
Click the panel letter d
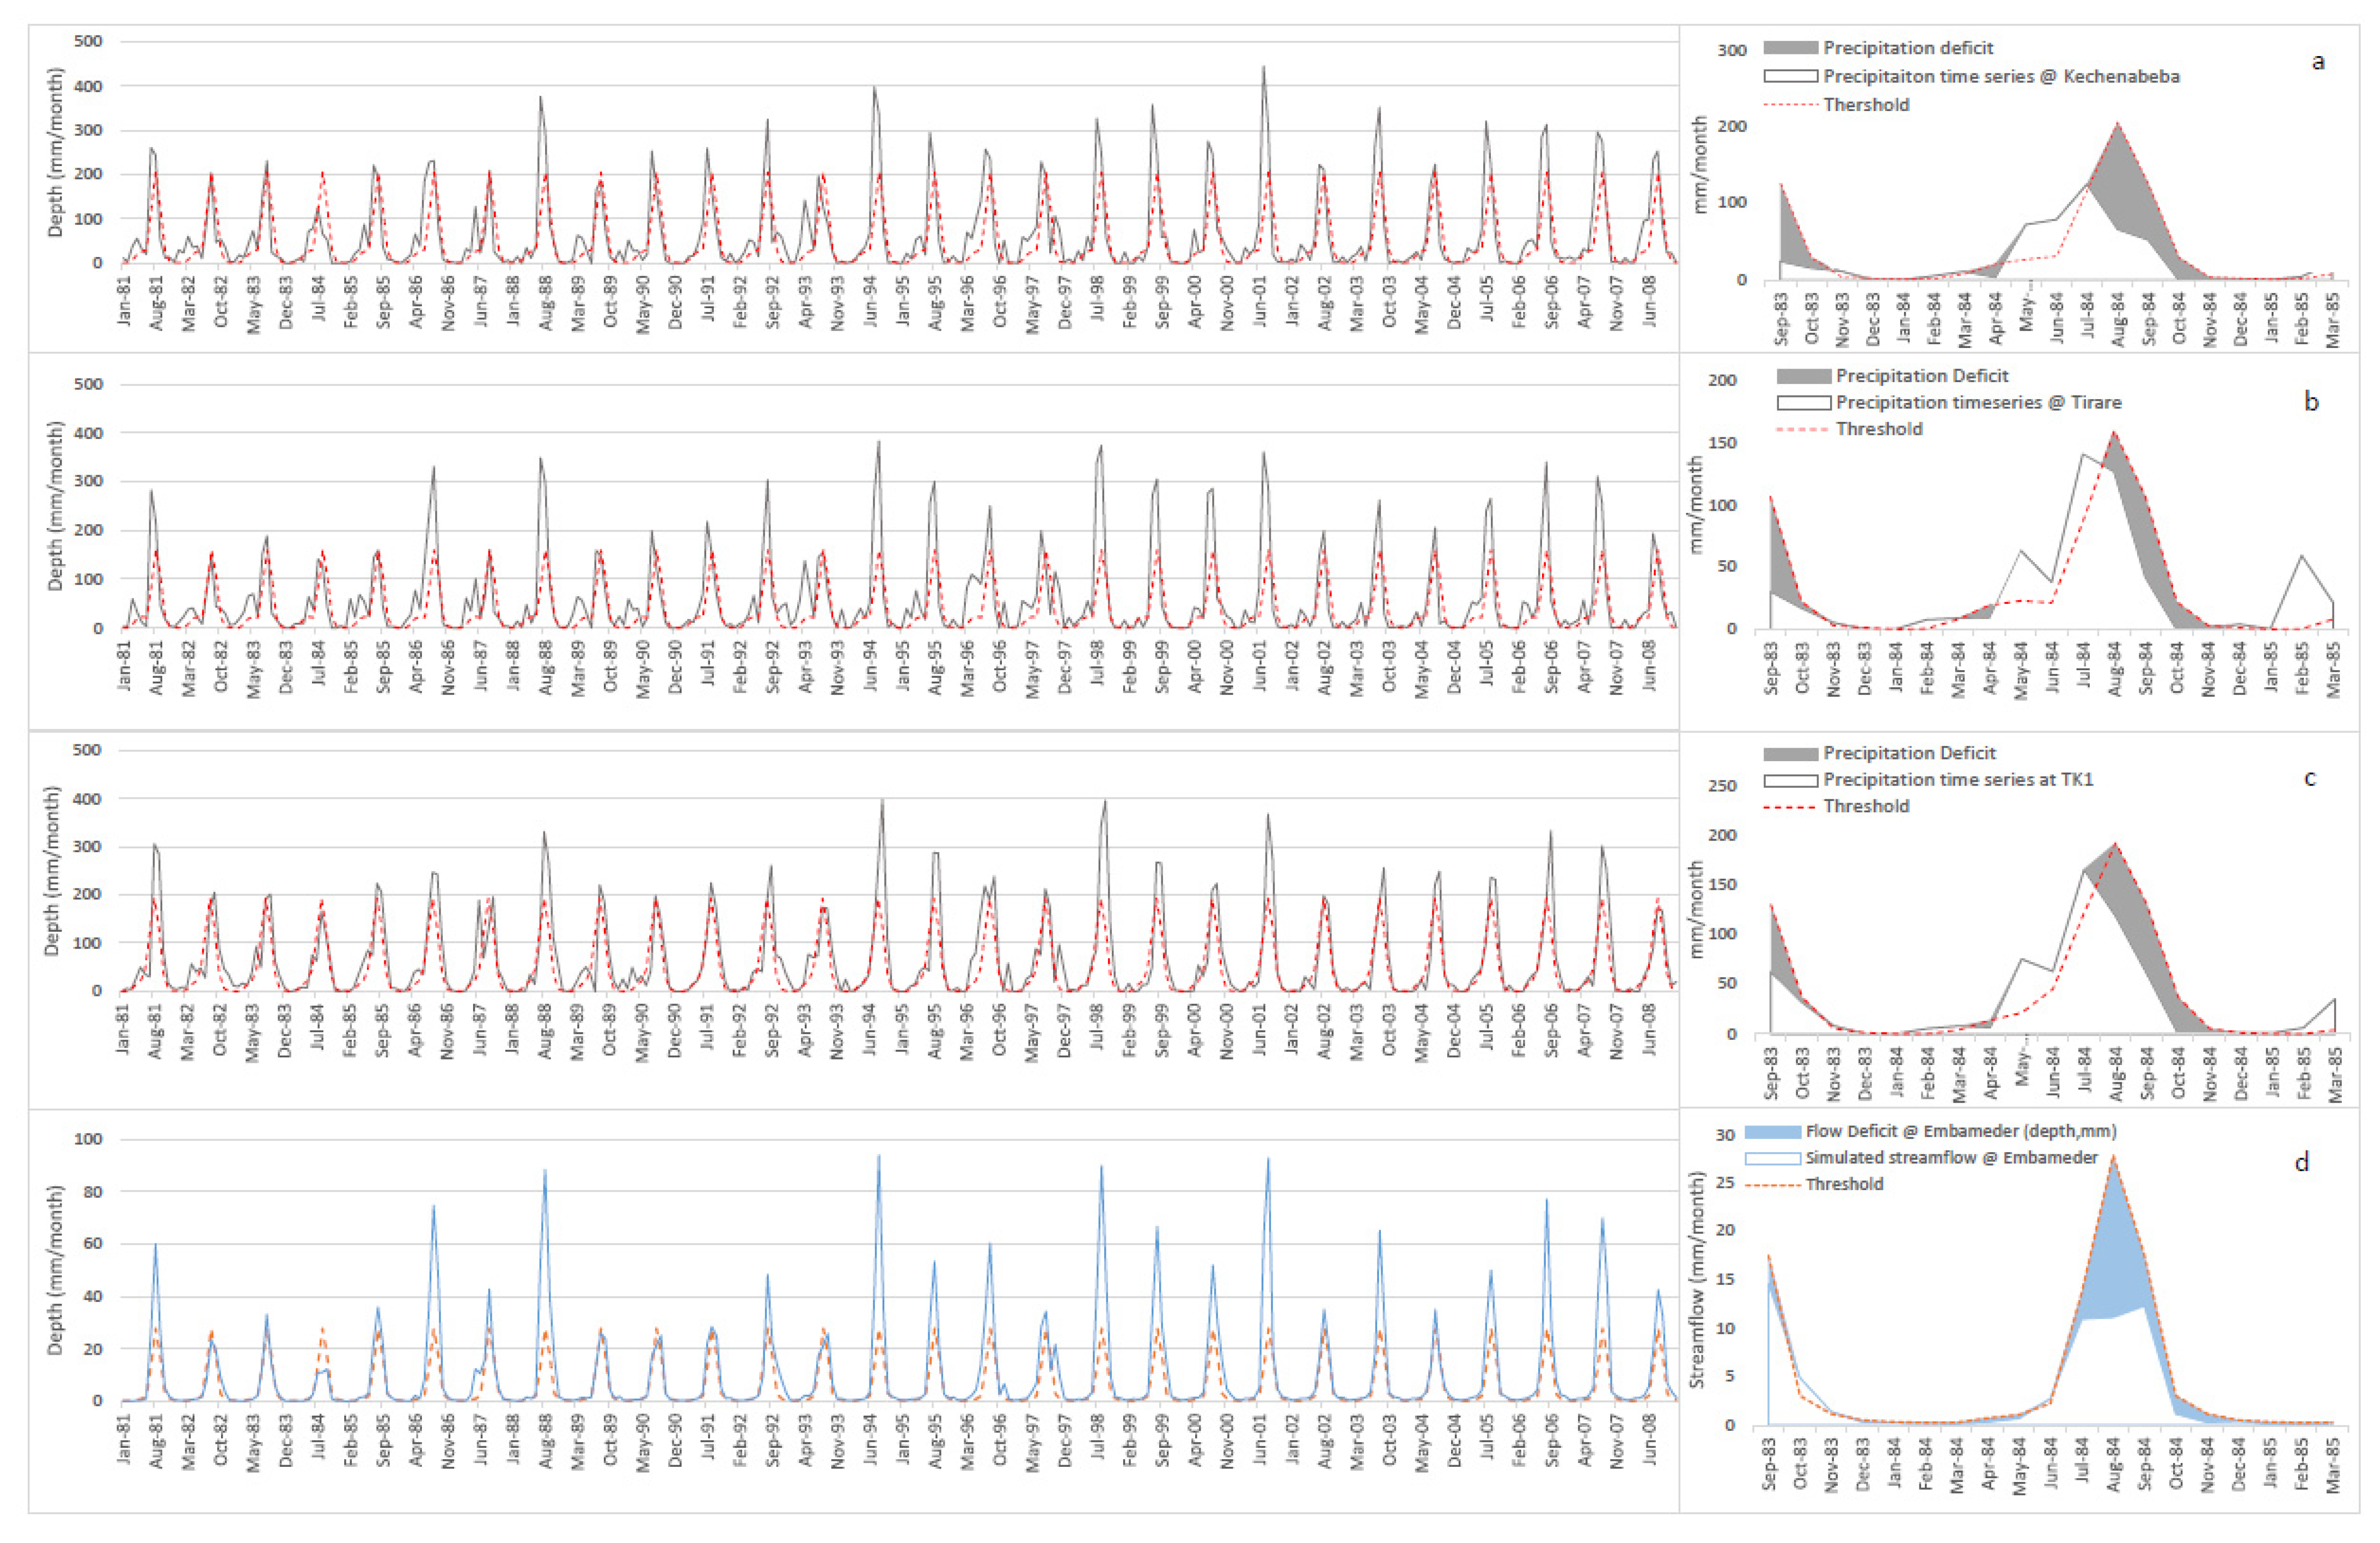[2302, 1162]
